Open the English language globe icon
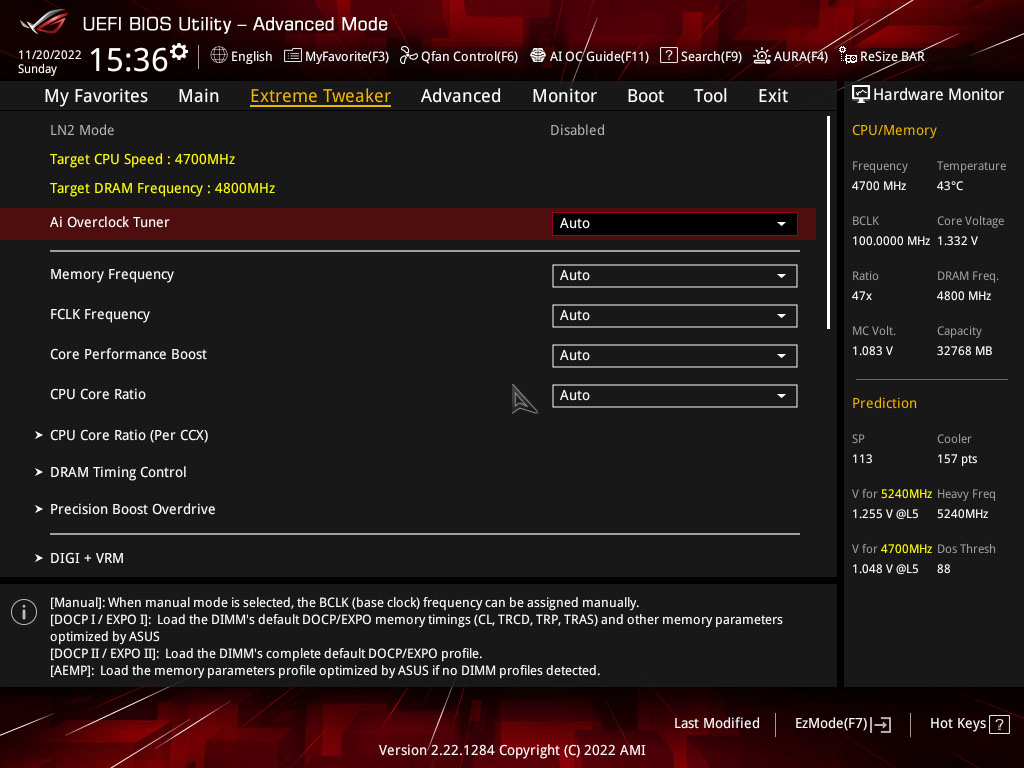 (219, 56)
